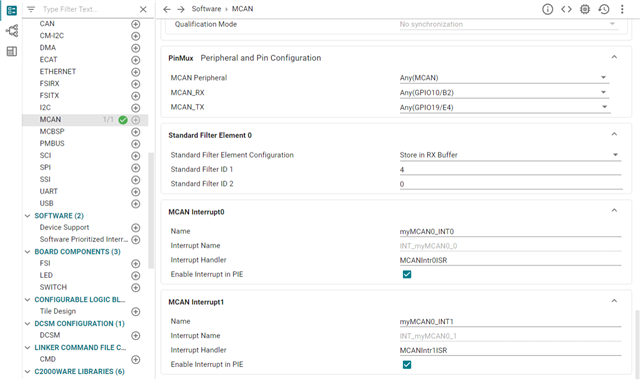Toggle Enable Interrupt in PIE for Interrupt1
This screenshot has height=380, width=640.
[407, 364]
